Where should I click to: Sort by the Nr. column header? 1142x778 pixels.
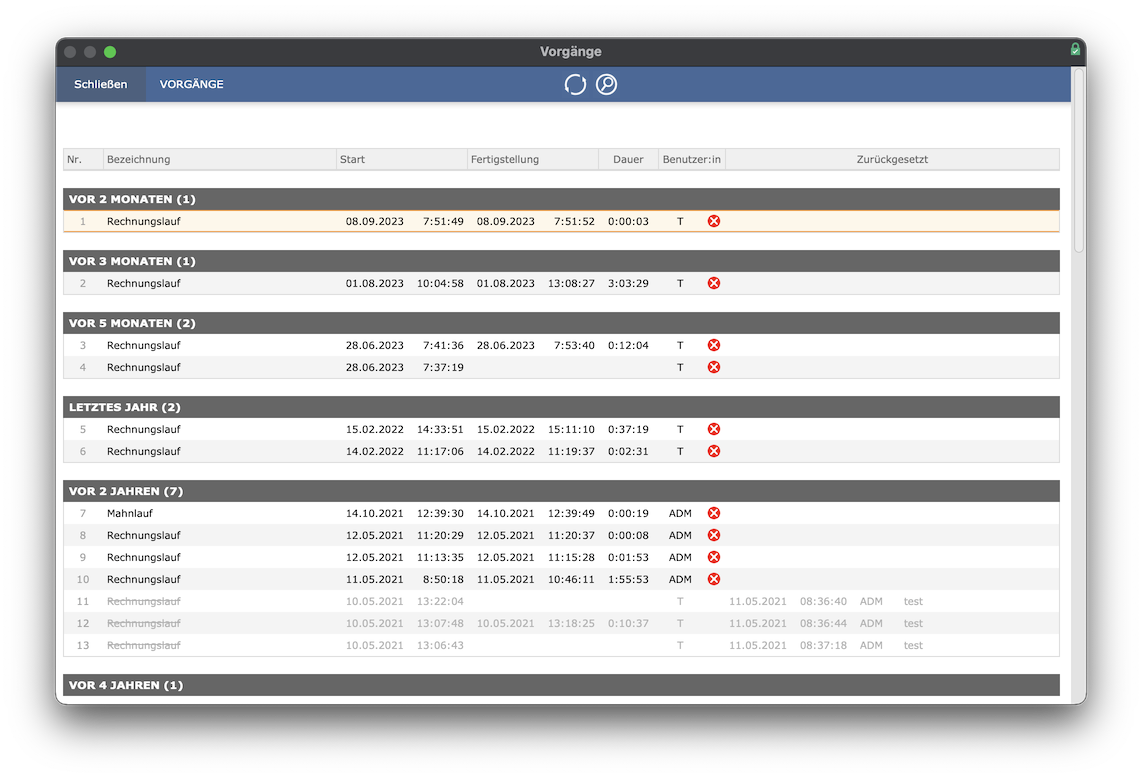pos(83,160)
